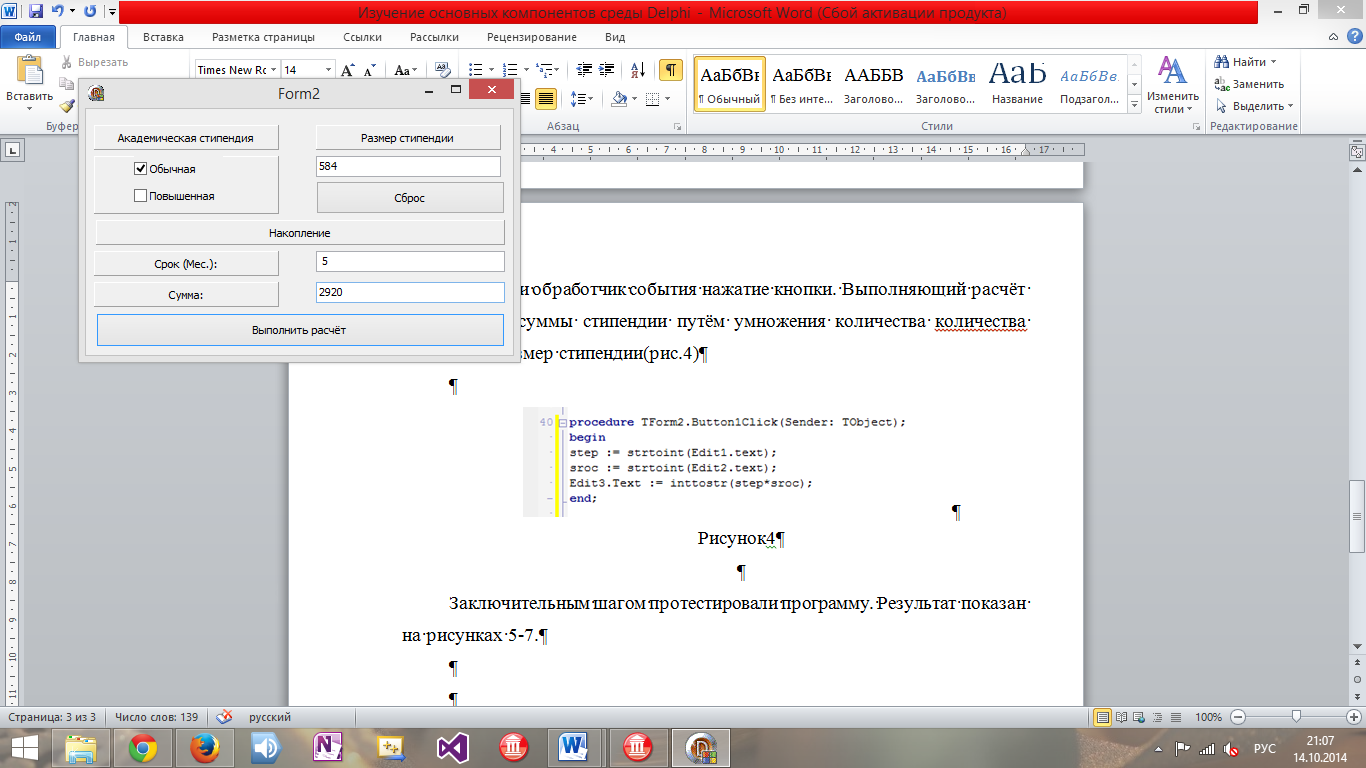1366x768 pixels.
Task: Collapse the ribbon with the caret icon
Action: tap(1333, 37)
